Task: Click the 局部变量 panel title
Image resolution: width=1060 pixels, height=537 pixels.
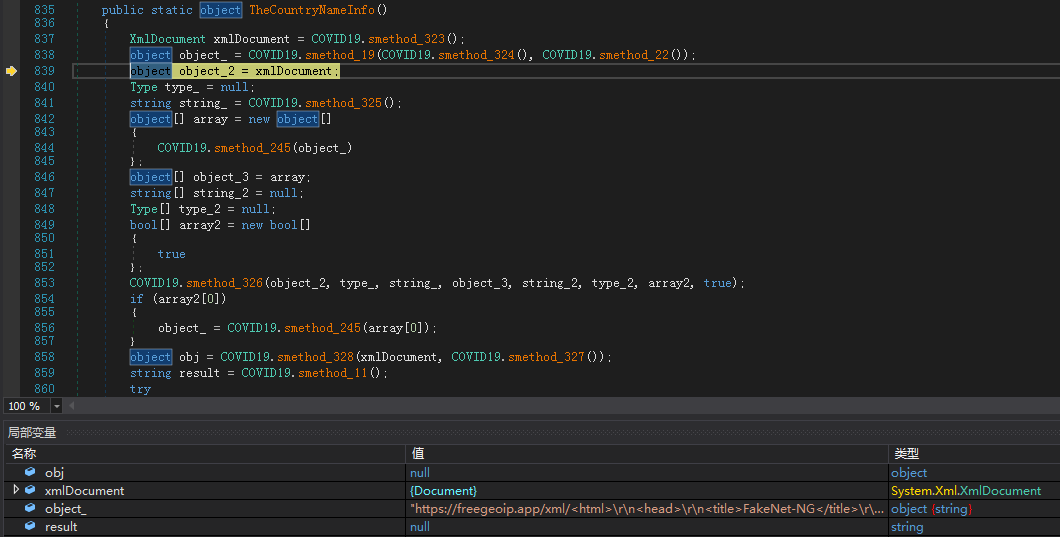Action: click(32, 432)
